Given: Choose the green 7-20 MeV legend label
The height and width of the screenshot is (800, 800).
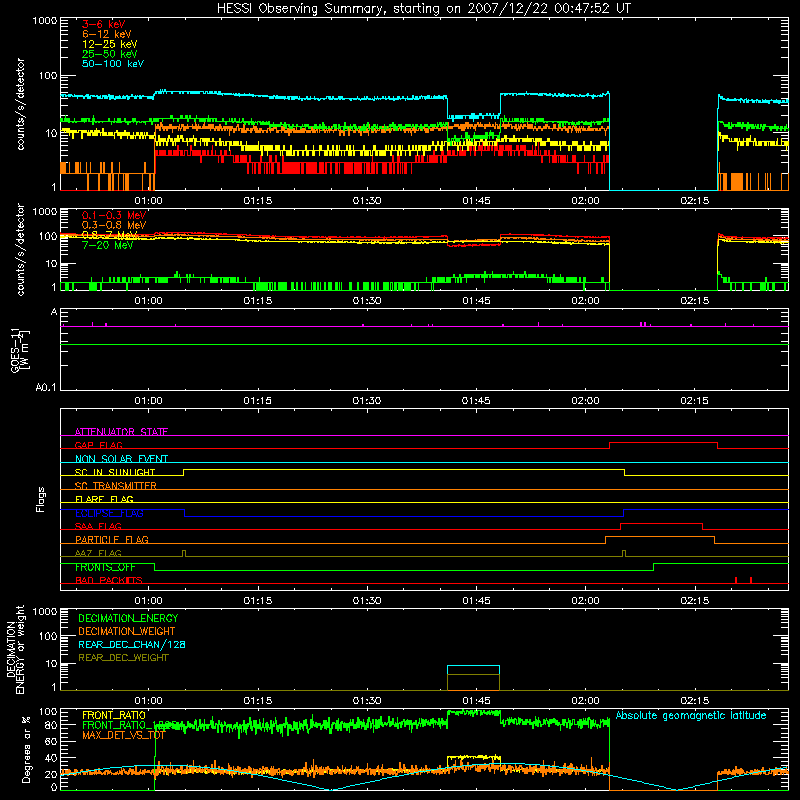Looking at the screenshot, I should pyautogui.click(x=107, y=245).
